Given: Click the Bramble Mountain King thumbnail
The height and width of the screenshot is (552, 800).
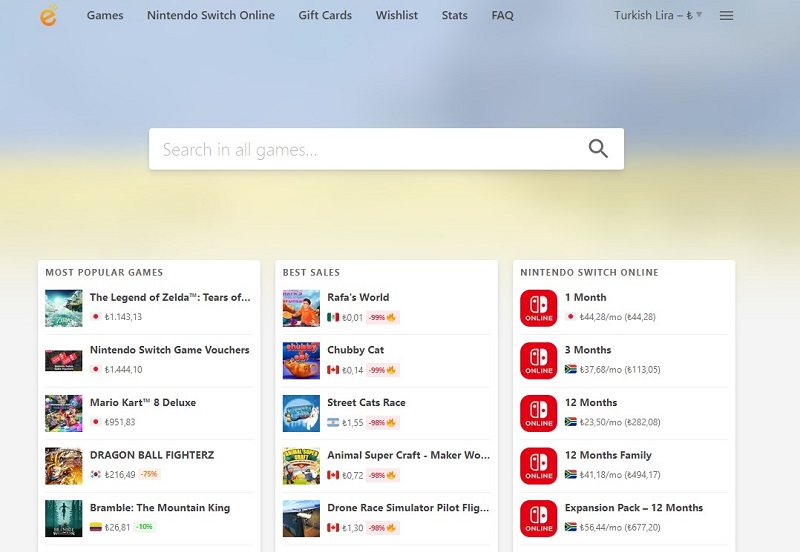Looking at the screenshot, I should [64, 518].
